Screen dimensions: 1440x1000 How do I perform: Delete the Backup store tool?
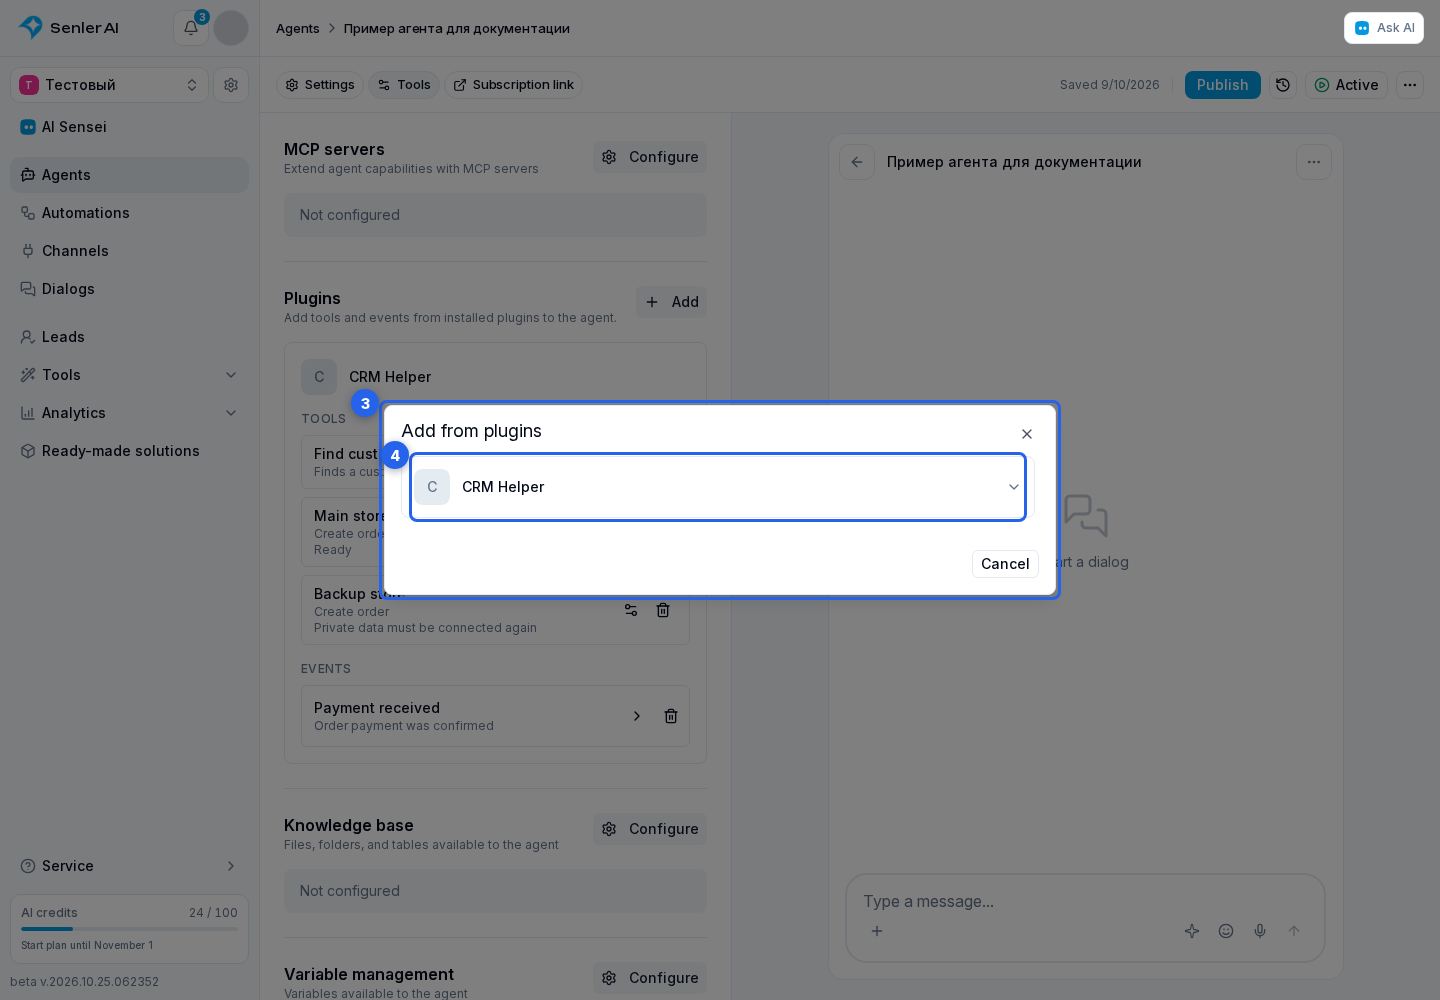coord(663,610)
